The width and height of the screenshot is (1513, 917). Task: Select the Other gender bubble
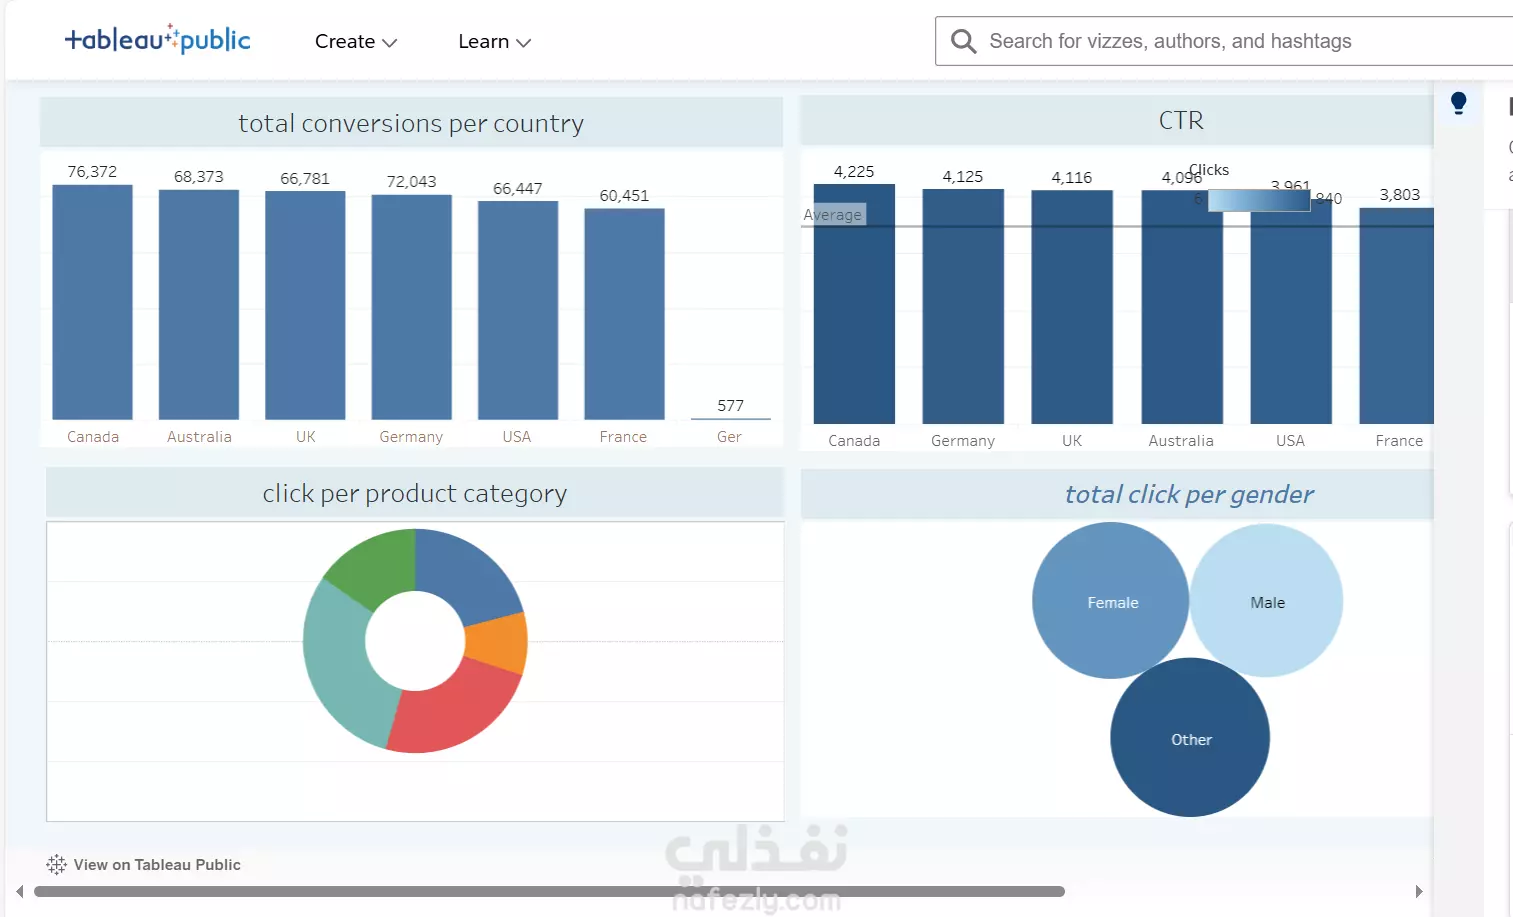1190,737
